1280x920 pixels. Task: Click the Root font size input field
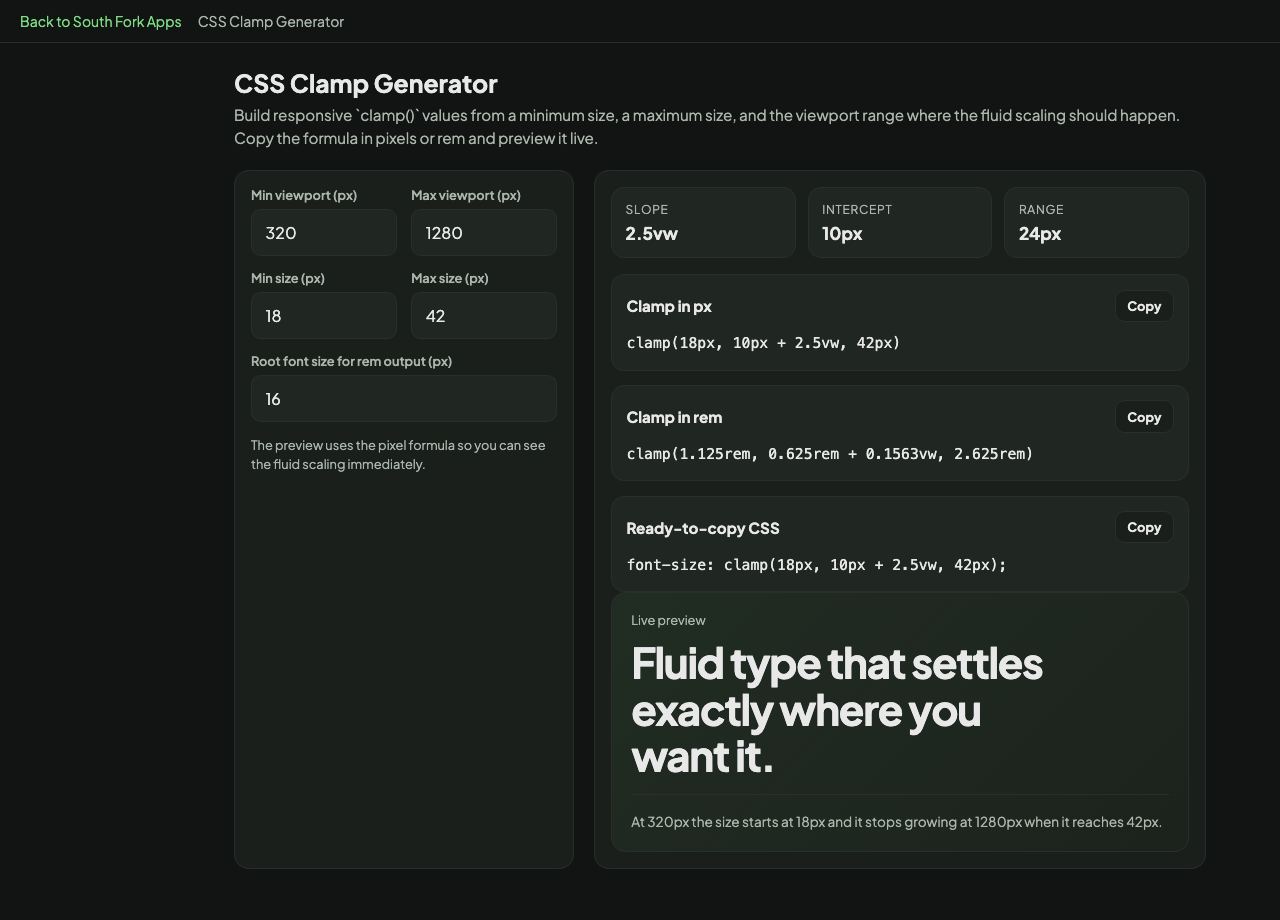tap(404, 399)
